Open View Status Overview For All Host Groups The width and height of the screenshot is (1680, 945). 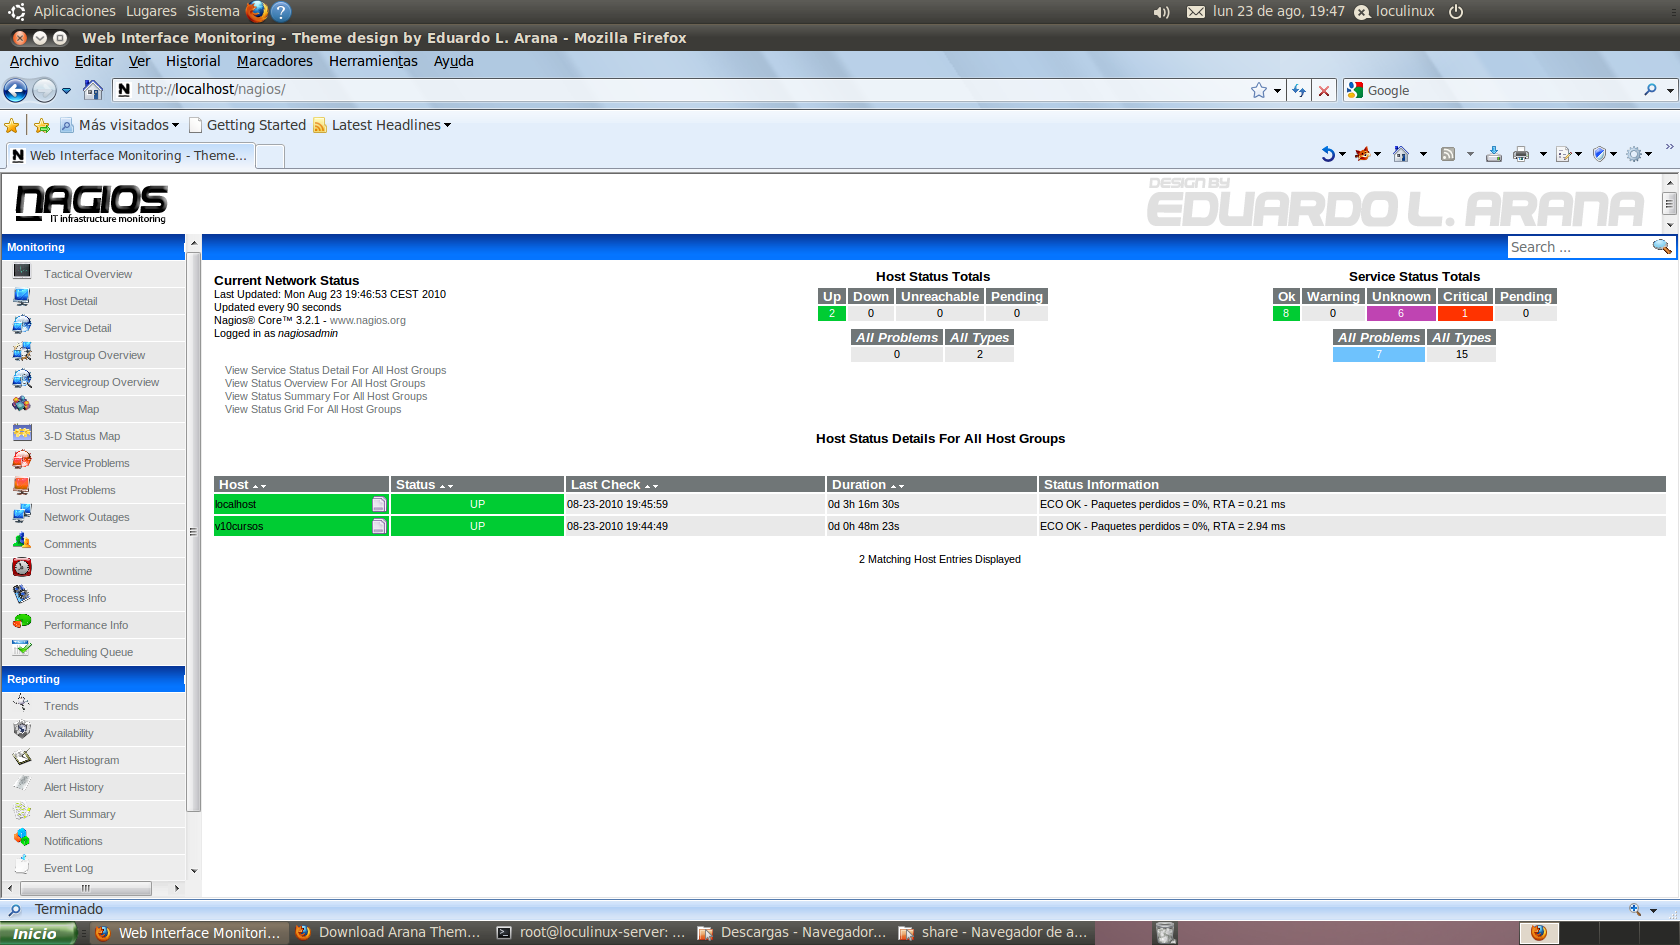(x=325, y=383)
